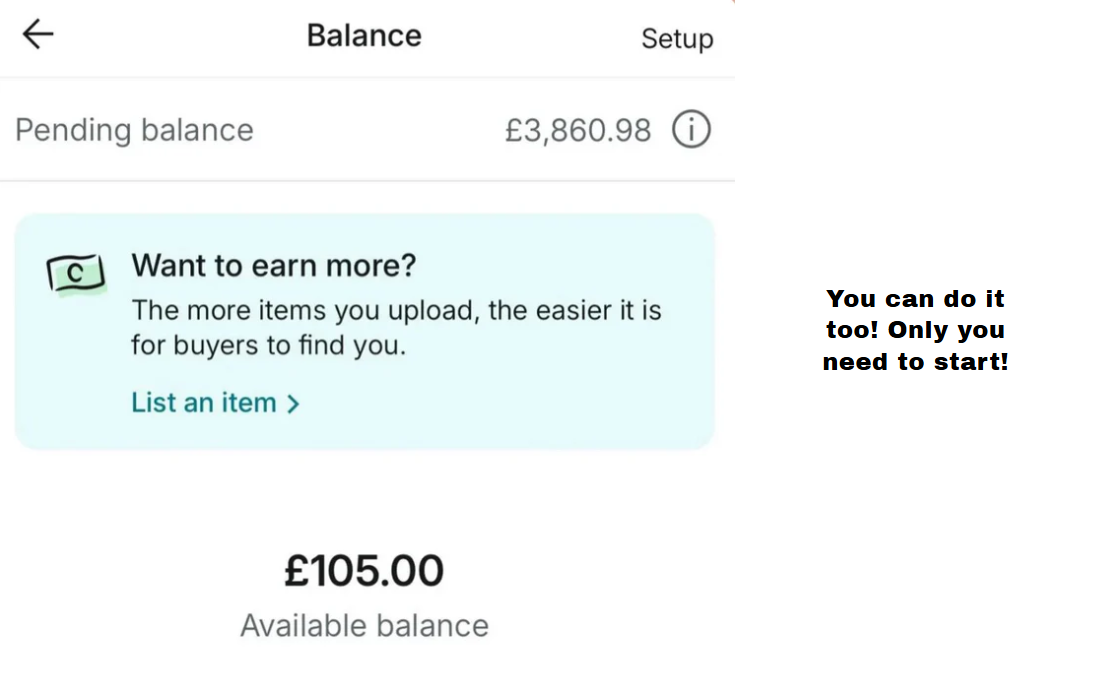The height and width of the screenshot is (691, 1096).
Task: Click the £105.00 available amount
Action: (x=364, y=571)
